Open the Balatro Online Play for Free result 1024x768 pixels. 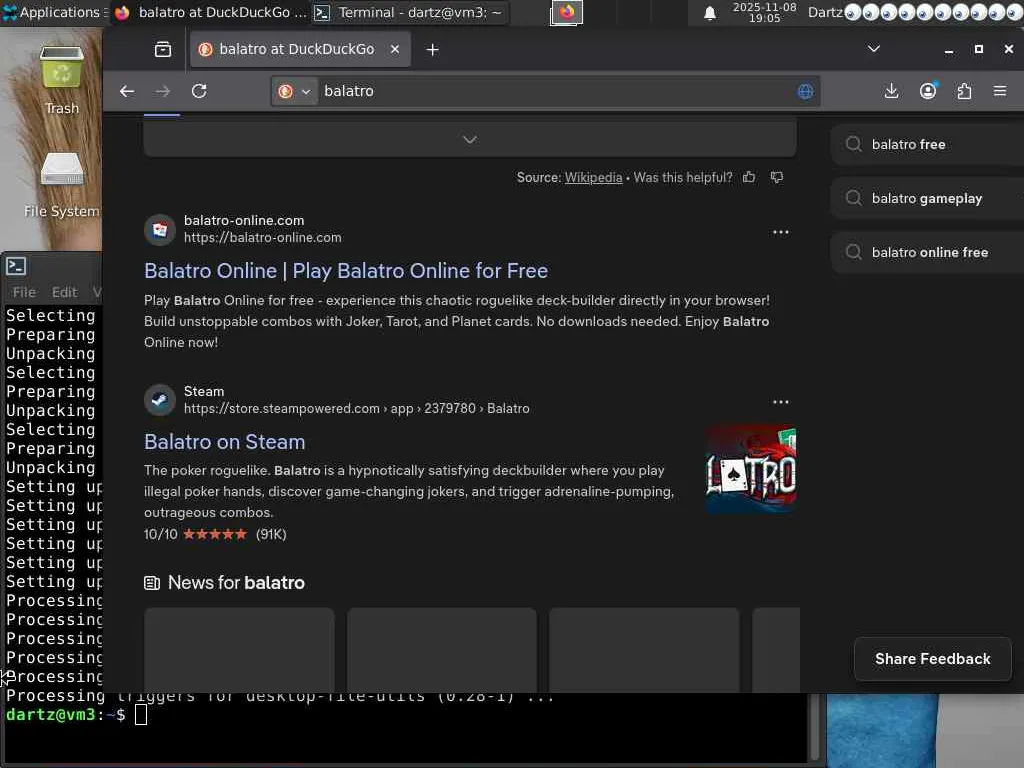coord(346,270)
